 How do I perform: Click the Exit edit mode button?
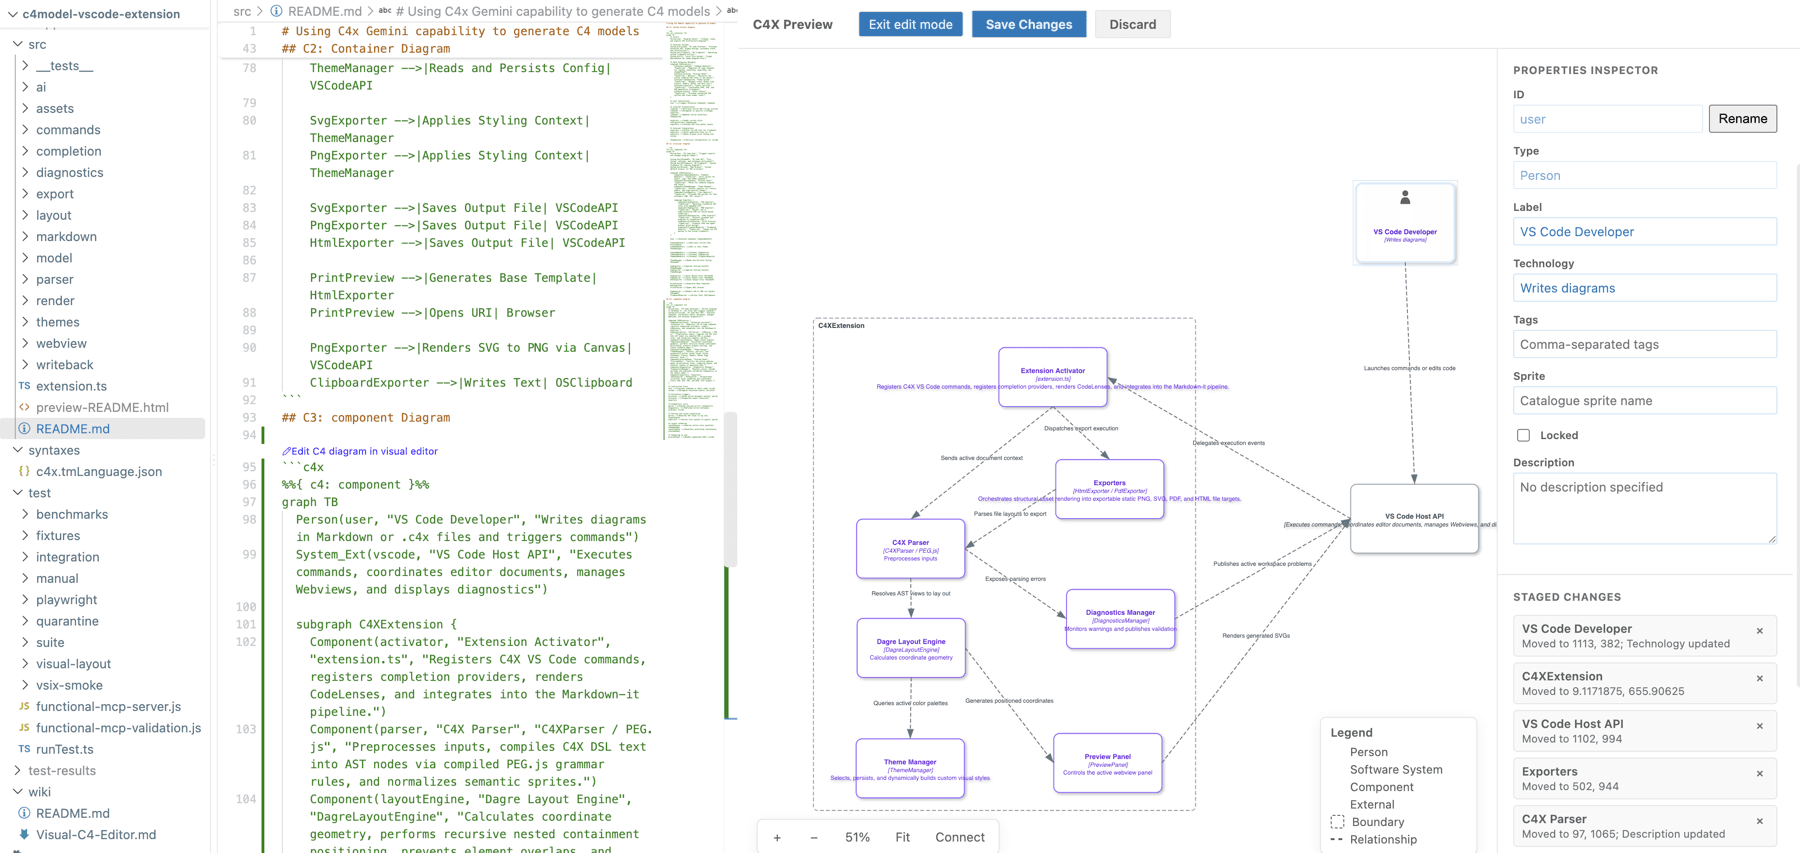910,24
